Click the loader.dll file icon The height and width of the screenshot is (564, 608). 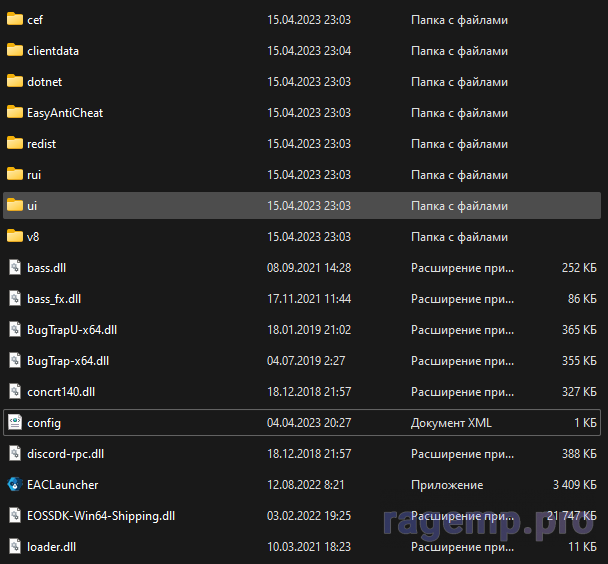point(15,547)
